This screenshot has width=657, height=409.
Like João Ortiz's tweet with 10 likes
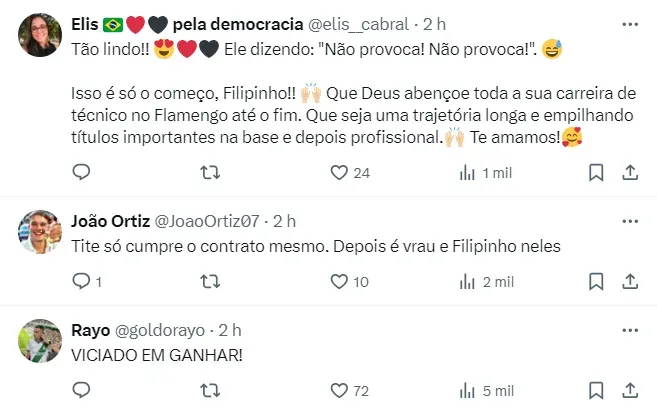click(x=338, y=282)
